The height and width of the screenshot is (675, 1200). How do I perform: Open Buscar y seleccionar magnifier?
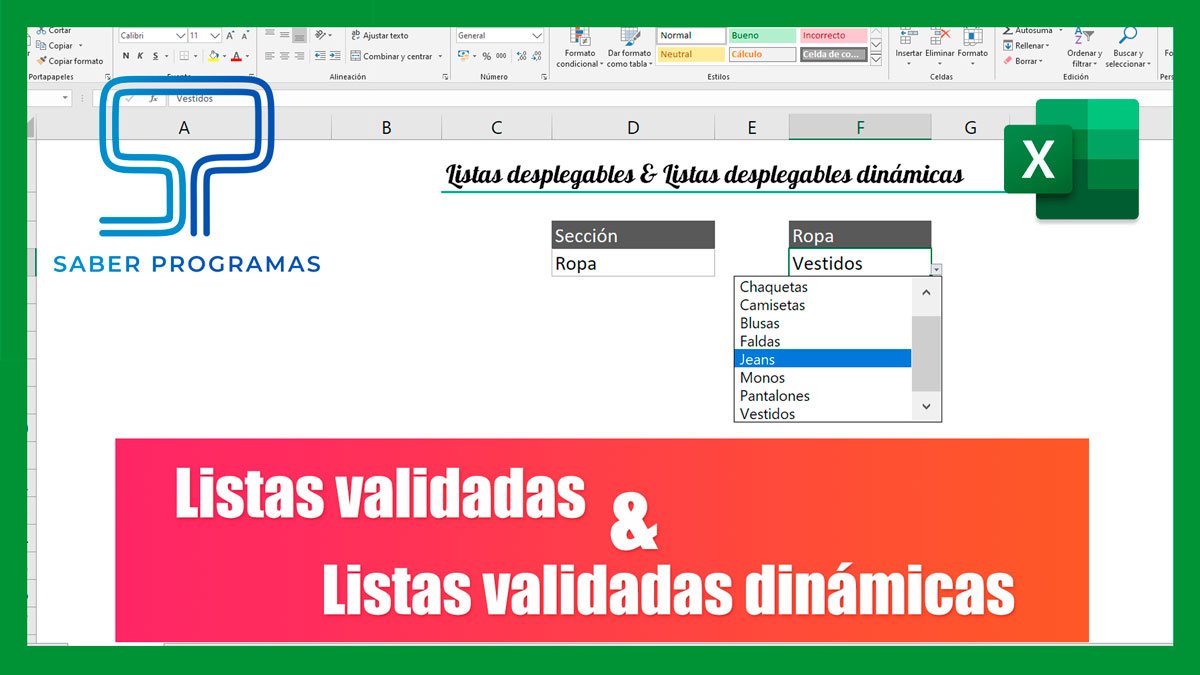point(1128,47)
